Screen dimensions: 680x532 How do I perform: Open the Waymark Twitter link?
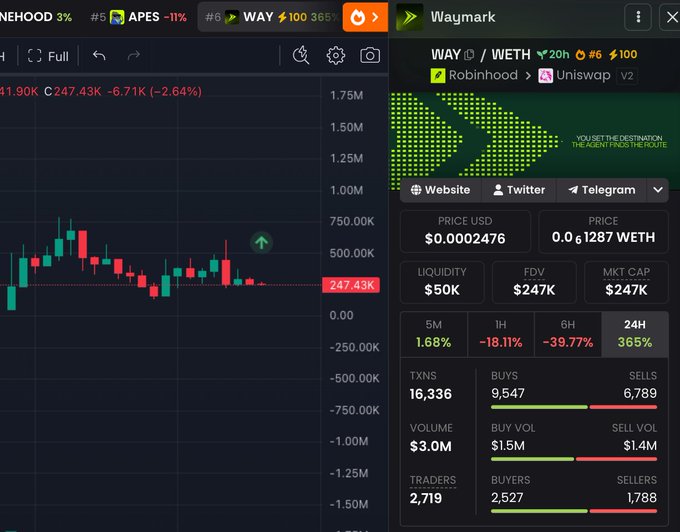click(519, 190)
